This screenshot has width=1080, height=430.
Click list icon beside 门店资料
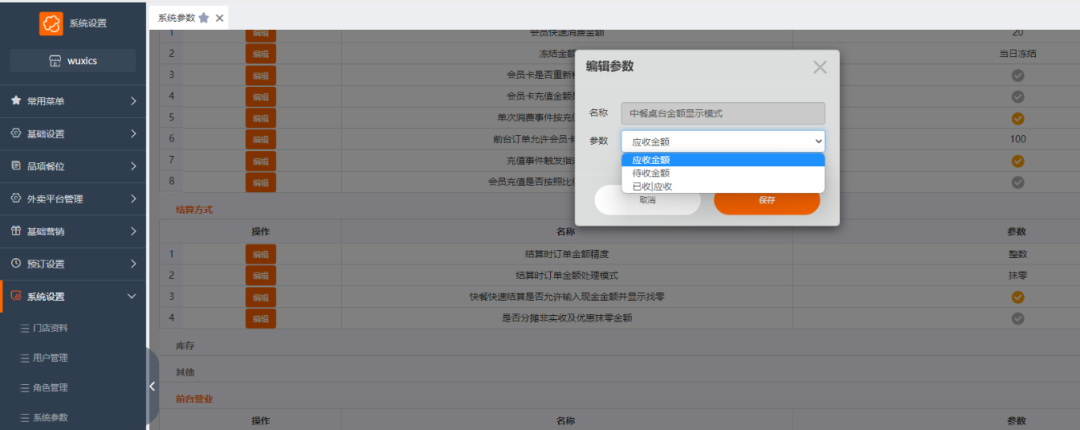(x=25, y=328)
